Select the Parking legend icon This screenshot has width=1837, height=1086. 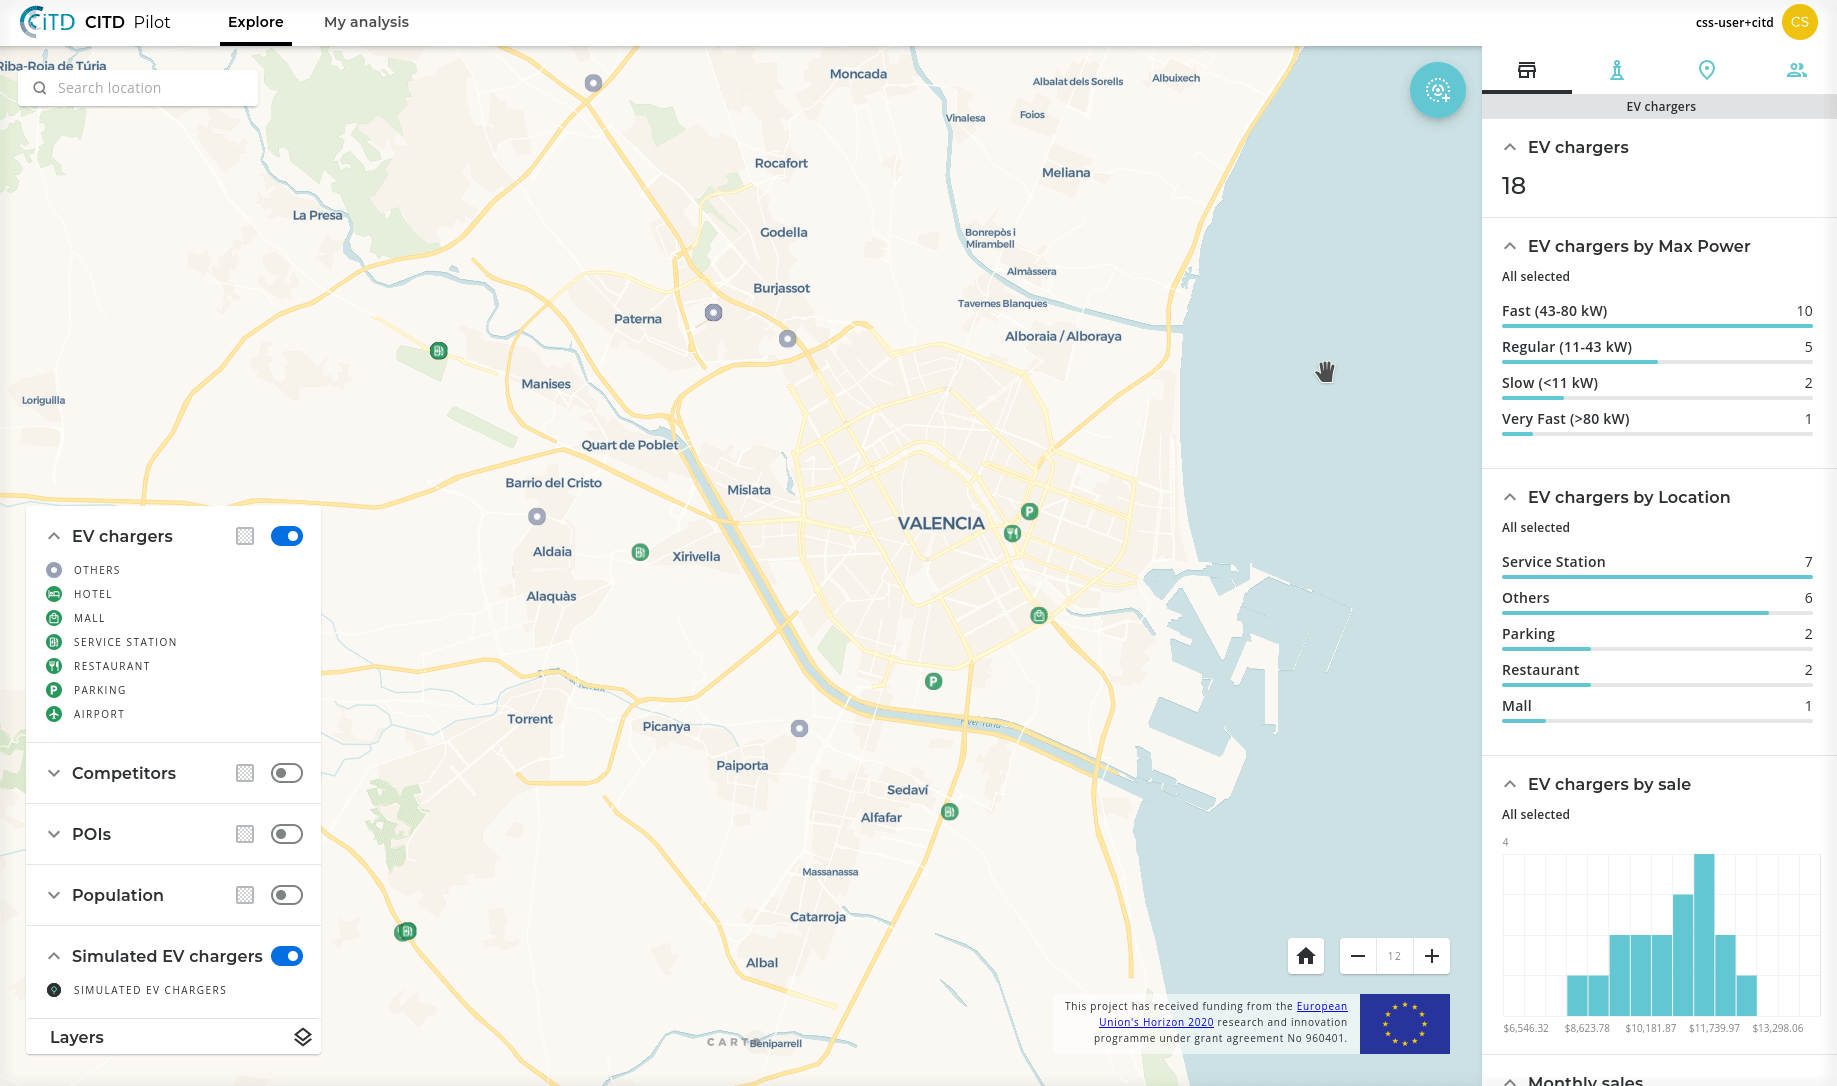[x=53, y=690]
